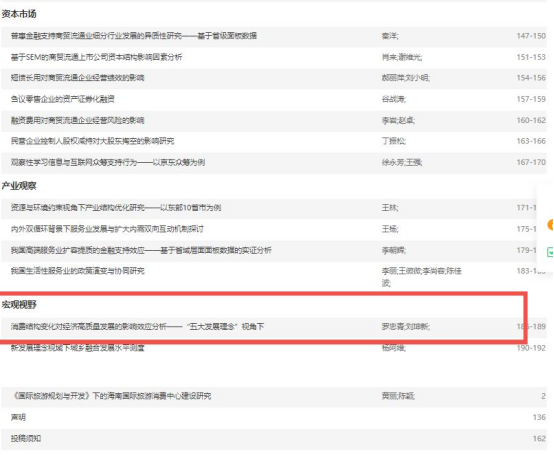Click the green icon on the floating sidebar

point(550,252)
